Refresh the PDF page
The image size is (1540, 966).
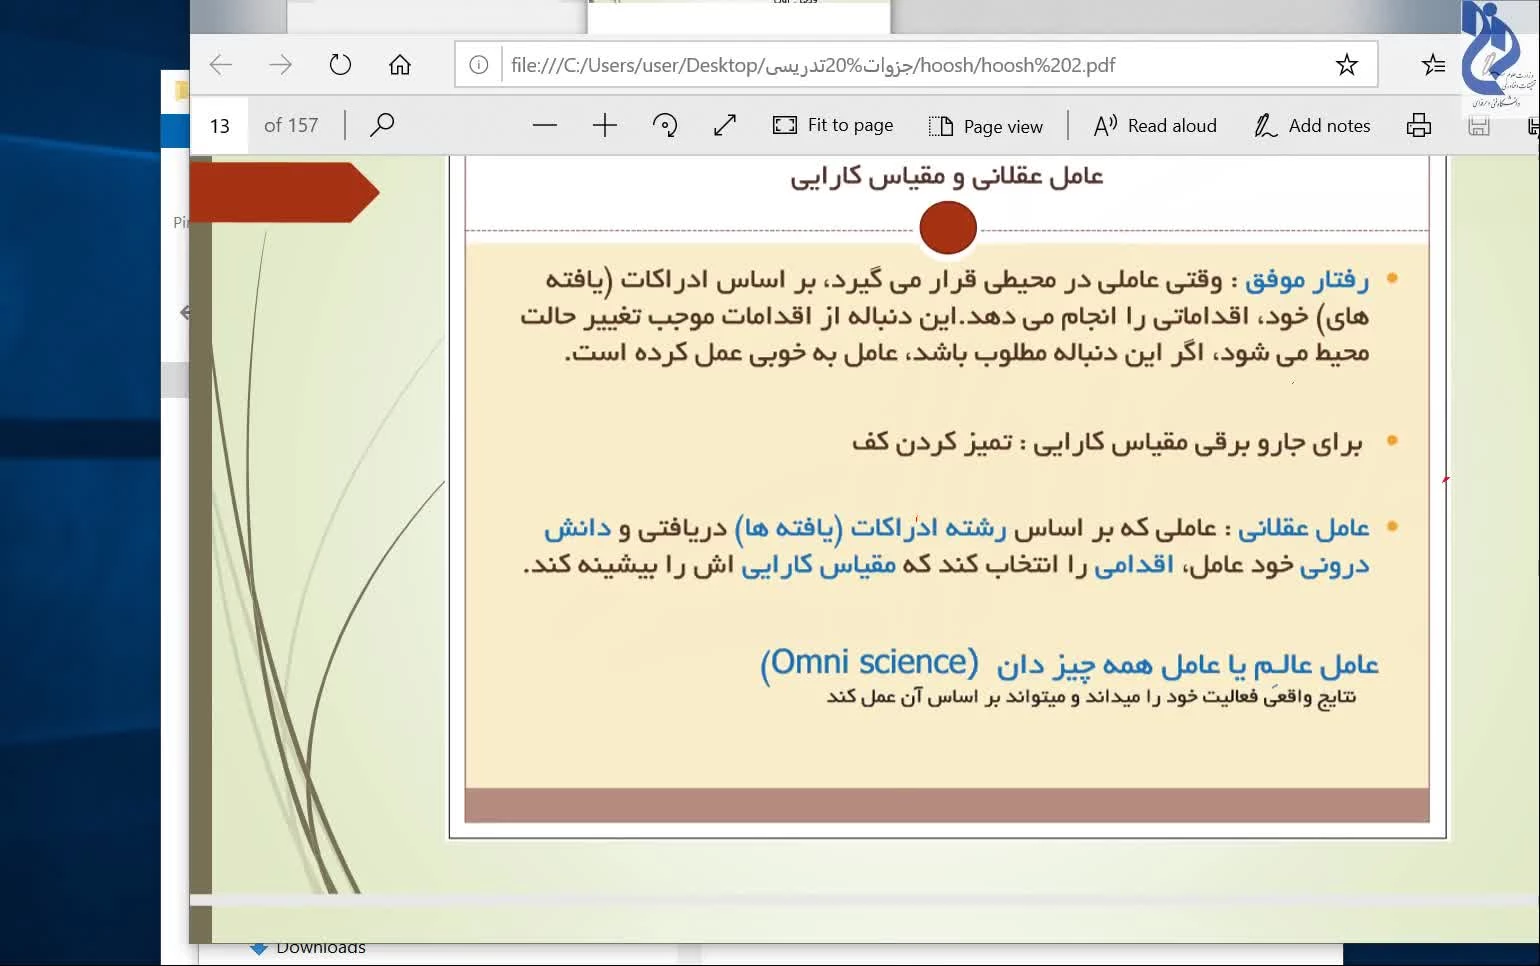pos(340,65)
